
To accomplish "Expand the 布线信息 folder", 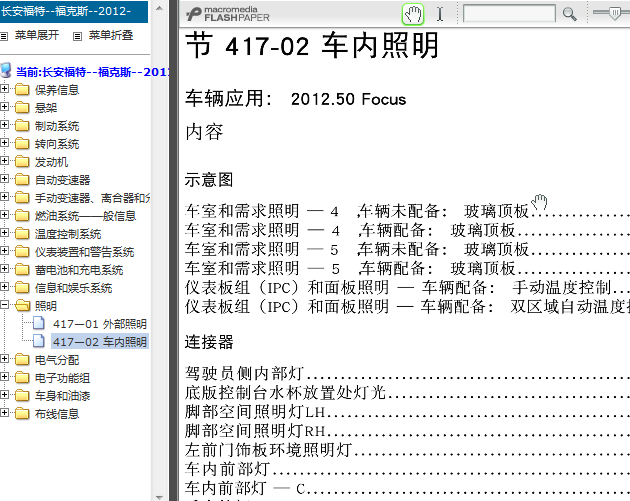I will tap(4, 413).
